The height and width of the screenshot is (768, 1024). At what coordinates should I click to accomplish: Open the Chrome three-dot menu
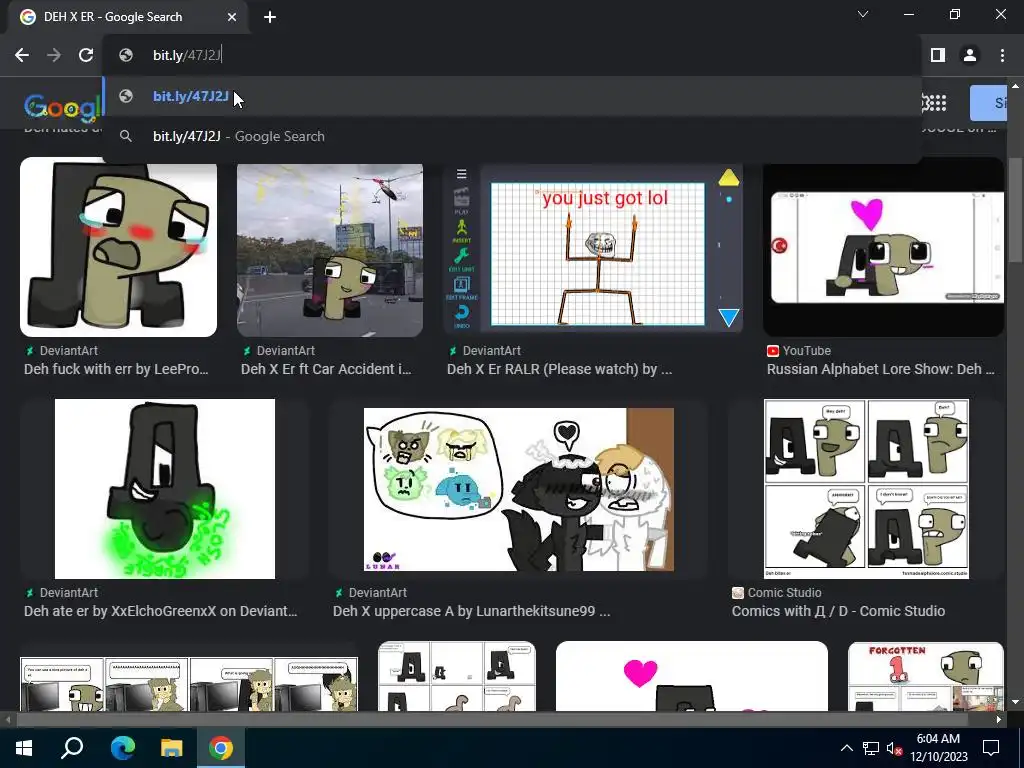[1002, 56]
